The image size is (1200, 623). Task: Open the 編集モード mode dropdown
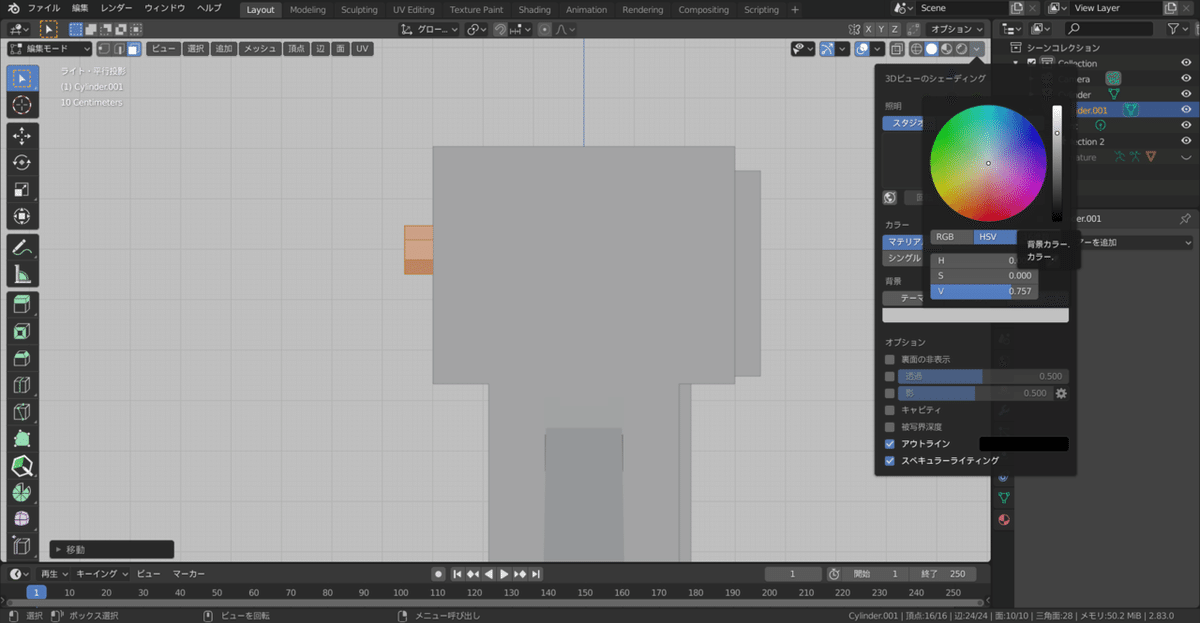pos(50,49)
